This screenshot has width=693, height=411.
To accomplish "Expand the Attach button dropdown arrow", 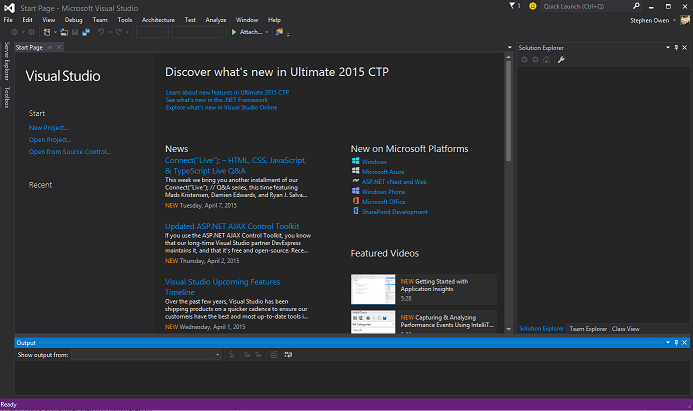I will click(267, 32).
